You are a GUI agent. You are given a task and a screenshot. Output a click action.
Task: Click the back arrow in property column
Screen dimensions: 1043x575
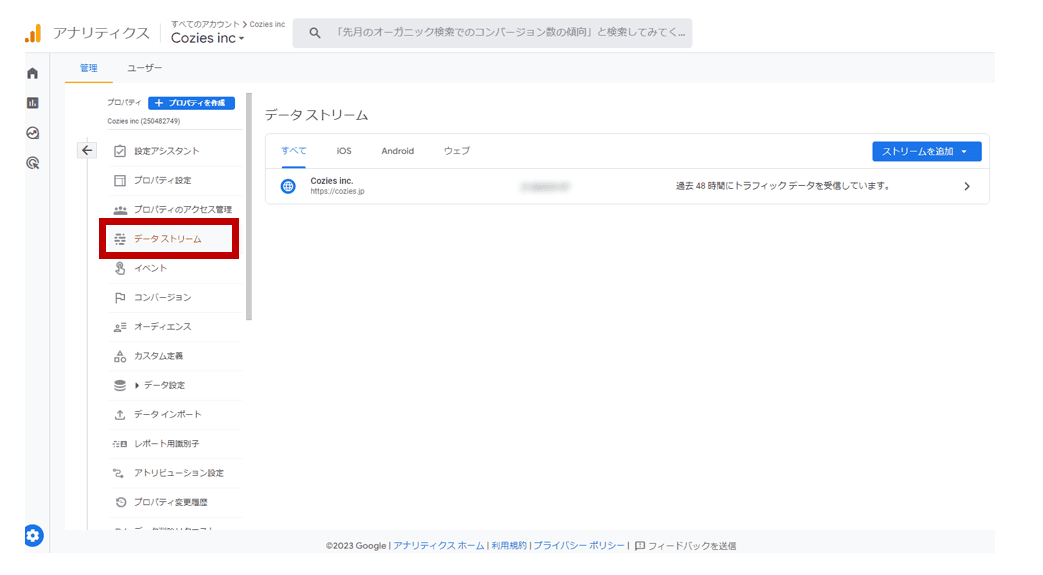[87, 150]
